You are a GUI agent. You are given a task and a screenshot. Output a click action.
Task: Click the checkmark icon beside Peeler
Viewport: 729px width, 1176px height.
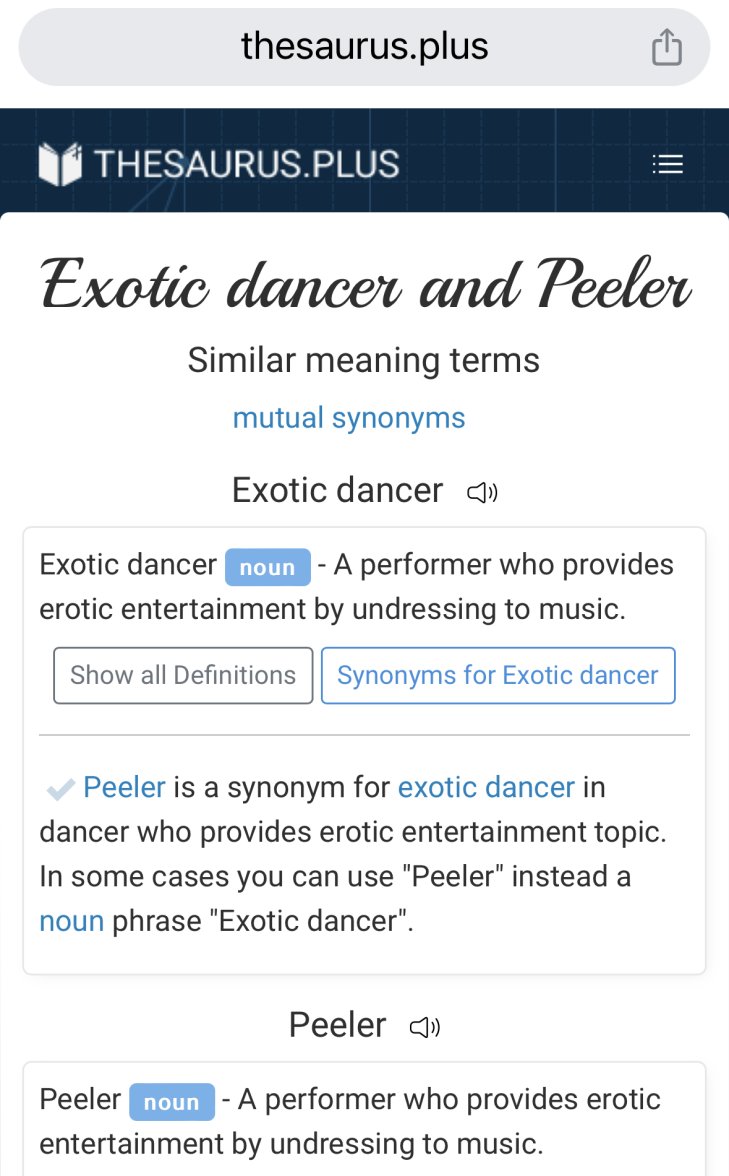click(60, 789)
